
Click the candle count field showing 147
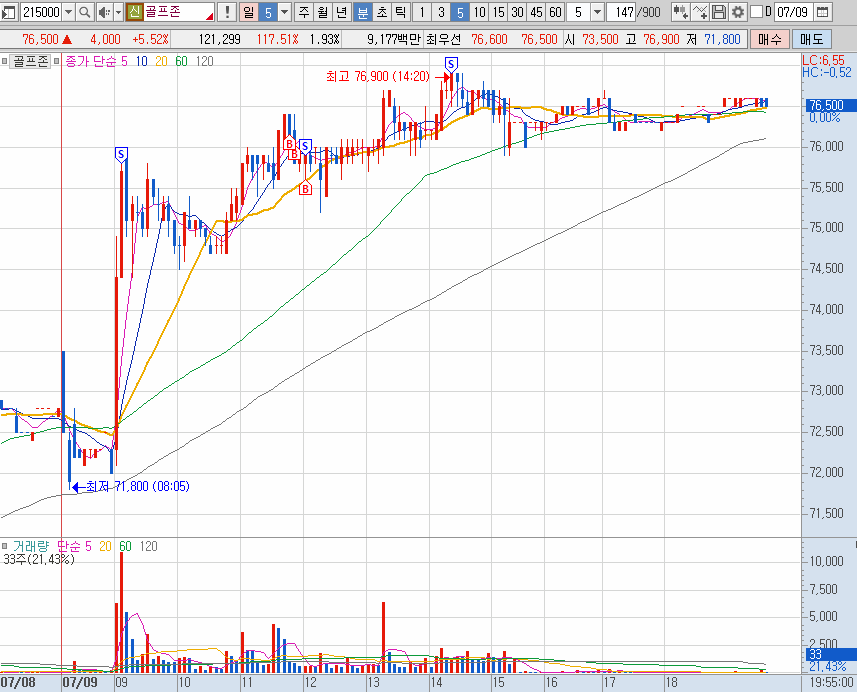[622, 12]
